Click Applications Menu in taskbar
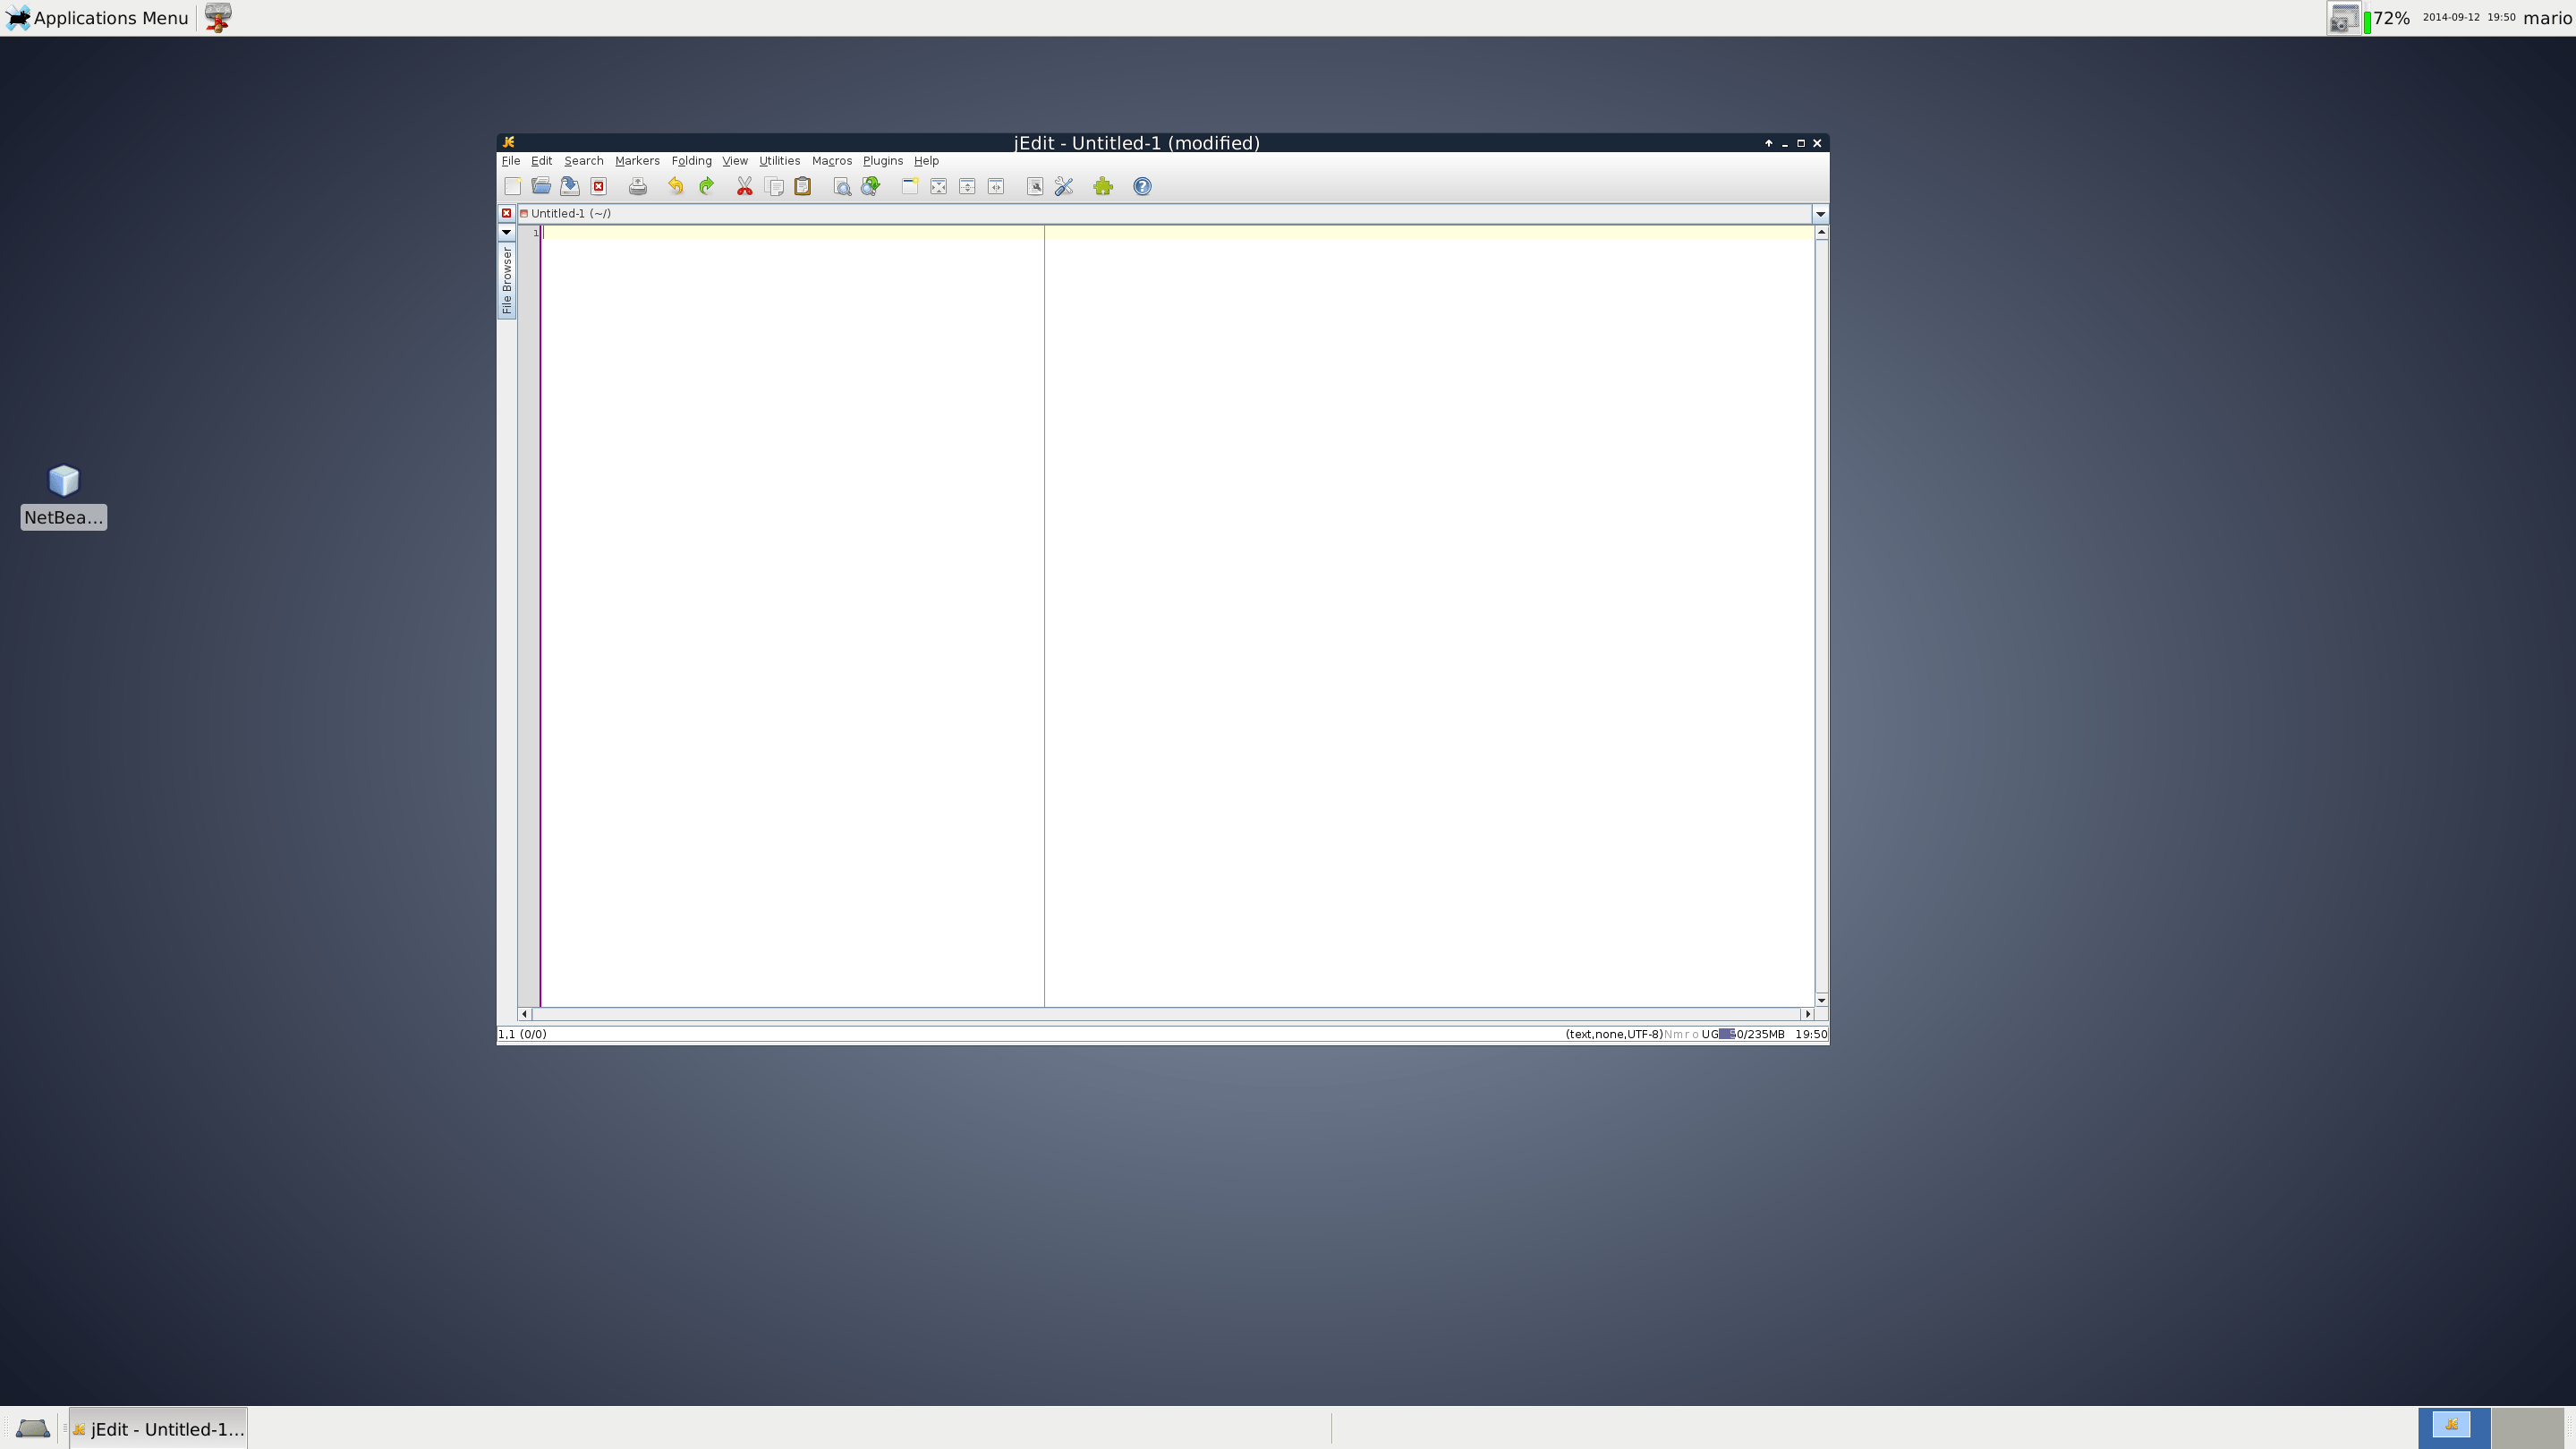The image size is (2576, 1449). click(98, 18)
